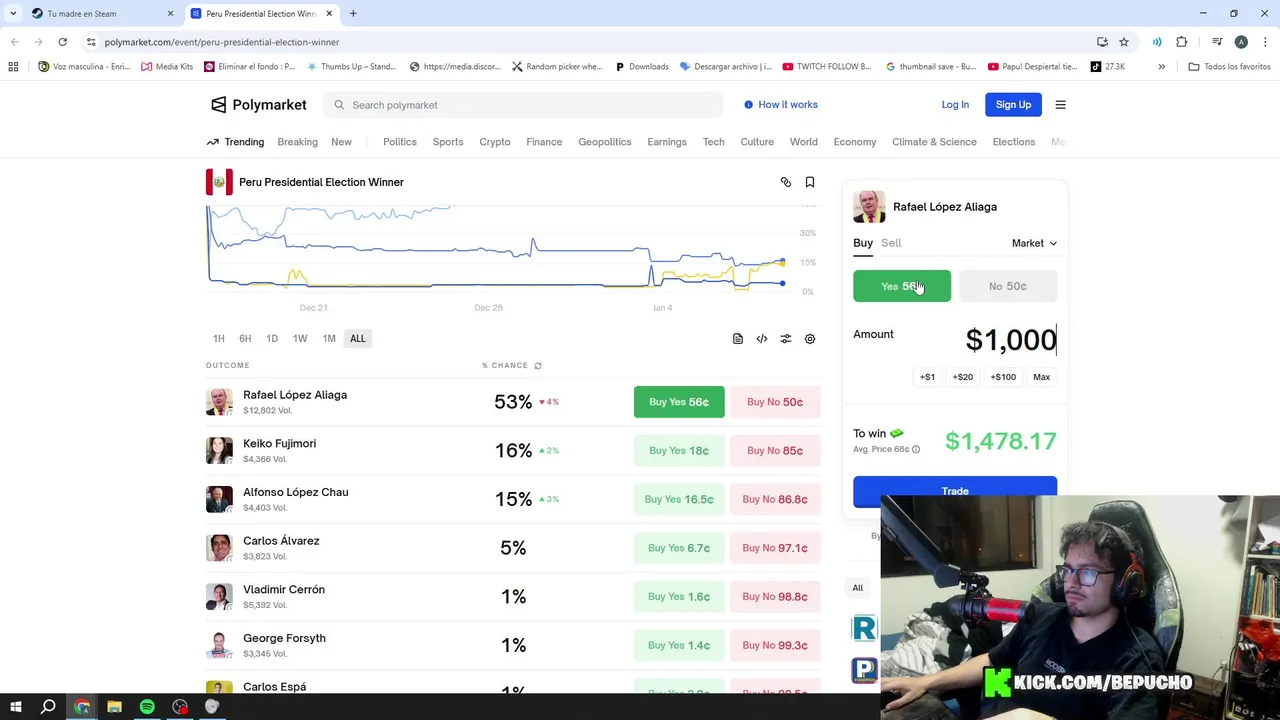The height and width of the screenshot is (720, 1280).
Task: Switch to the Buy tab
Action: [863, 243]
